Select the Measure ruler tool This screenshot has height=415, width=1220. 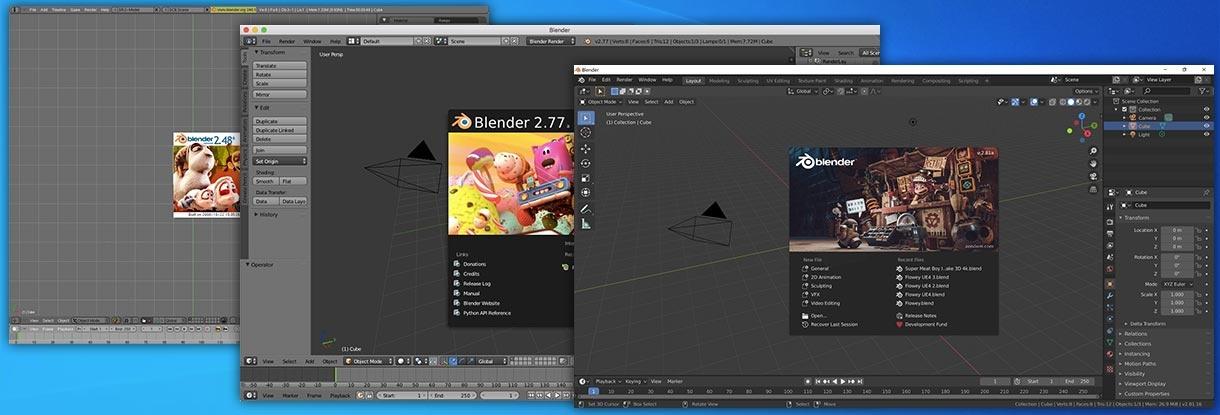coord(586,223)
